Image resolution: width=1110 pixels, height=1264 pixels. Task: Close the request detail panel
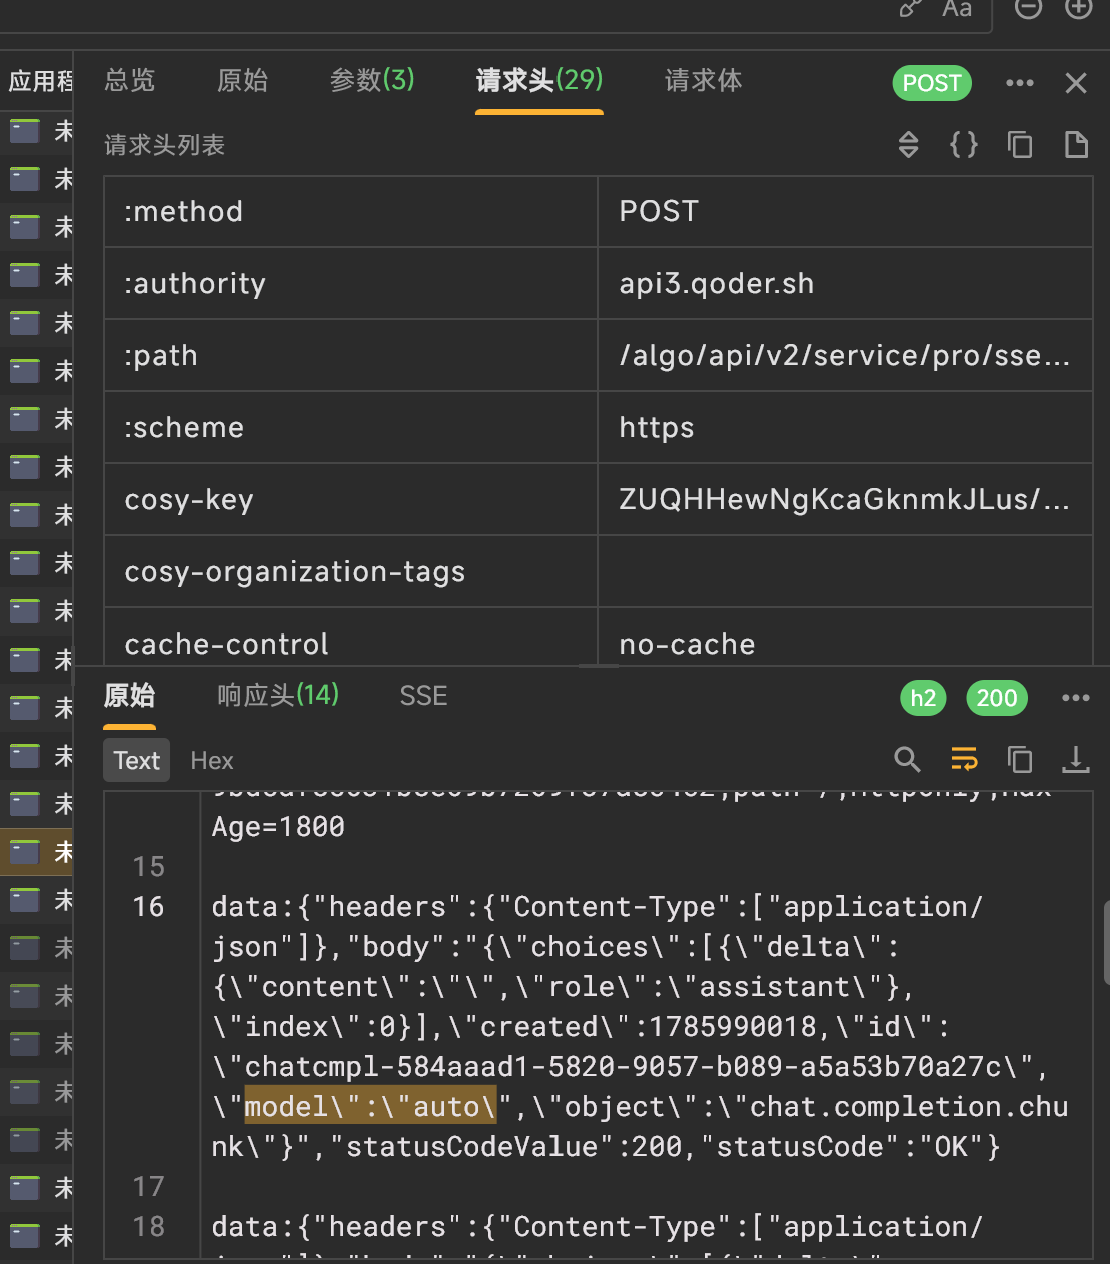[x=1076, y=83]
